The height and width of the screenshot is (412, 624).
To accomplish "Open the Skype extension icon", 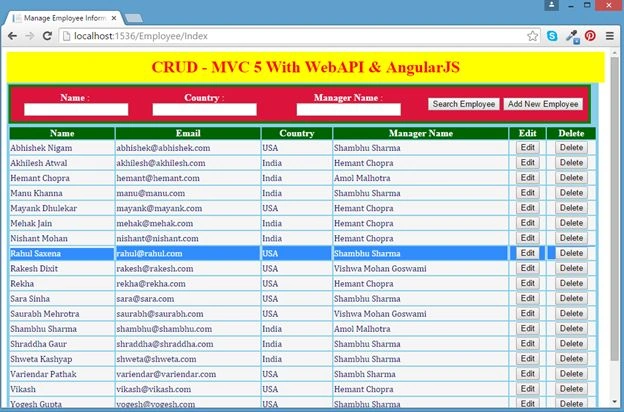I will [552, 36].
